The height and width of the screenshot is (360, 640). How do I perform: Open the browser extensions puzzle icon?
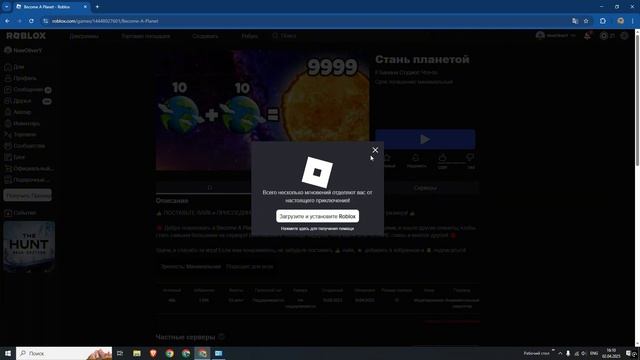coord(603,21)
